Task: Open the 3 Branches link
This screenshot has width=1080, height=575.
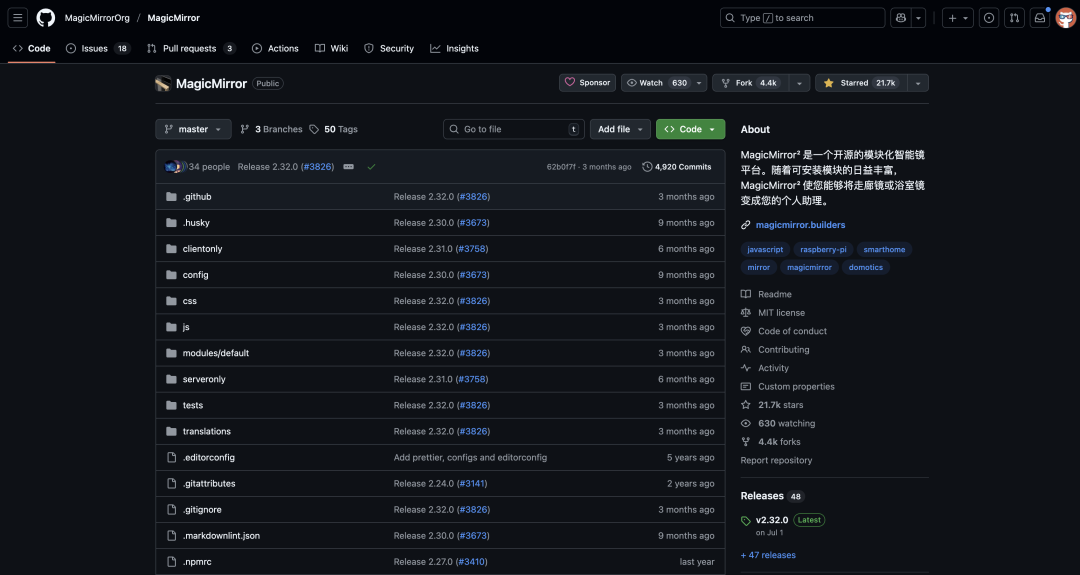Action: pyautogui.click(x=271, y=129)
